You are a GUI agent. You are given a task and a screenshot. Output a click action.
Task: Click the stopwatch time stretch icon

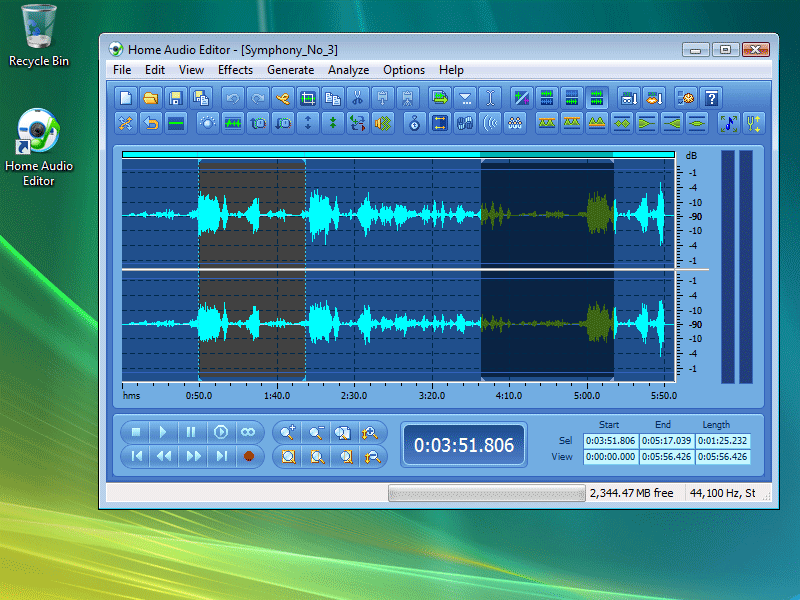(x=414, y=123)
